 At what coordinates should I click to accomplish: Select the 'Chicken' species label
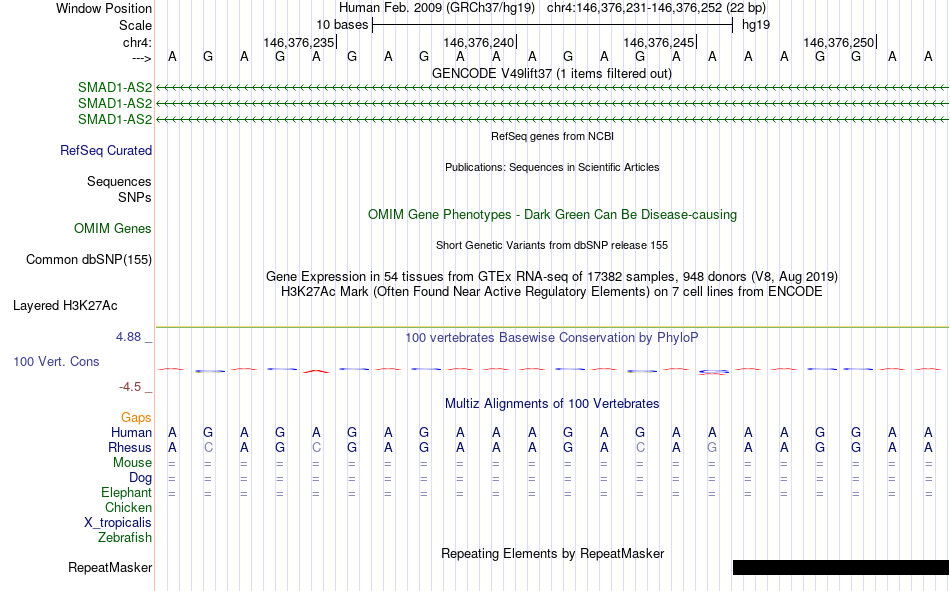pos(128,507)
